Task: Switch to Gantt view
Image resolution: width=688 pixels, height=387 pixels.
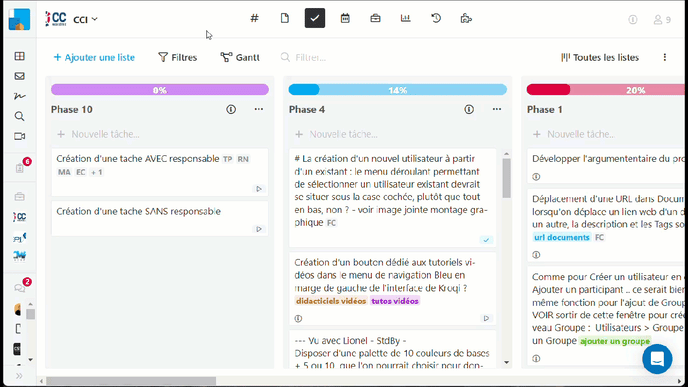Action: point(240,57)
